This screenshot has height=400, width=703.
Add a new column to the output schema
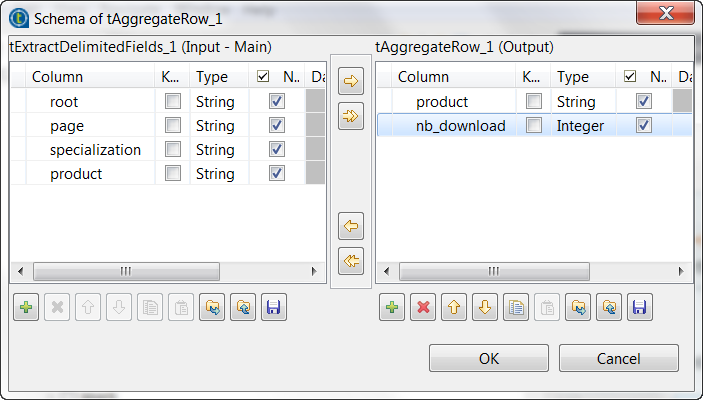tap(392, 308)
